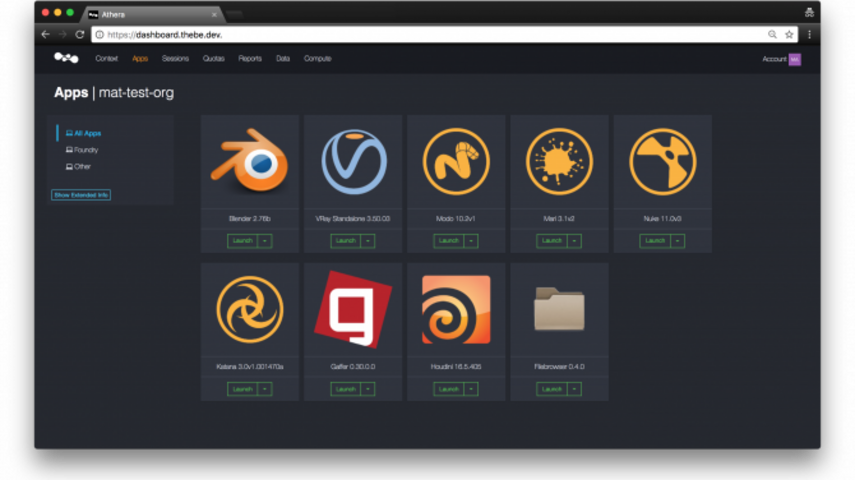Launch Mari 3.1v2
Screen dimensions: 855x480
[552, 241]
